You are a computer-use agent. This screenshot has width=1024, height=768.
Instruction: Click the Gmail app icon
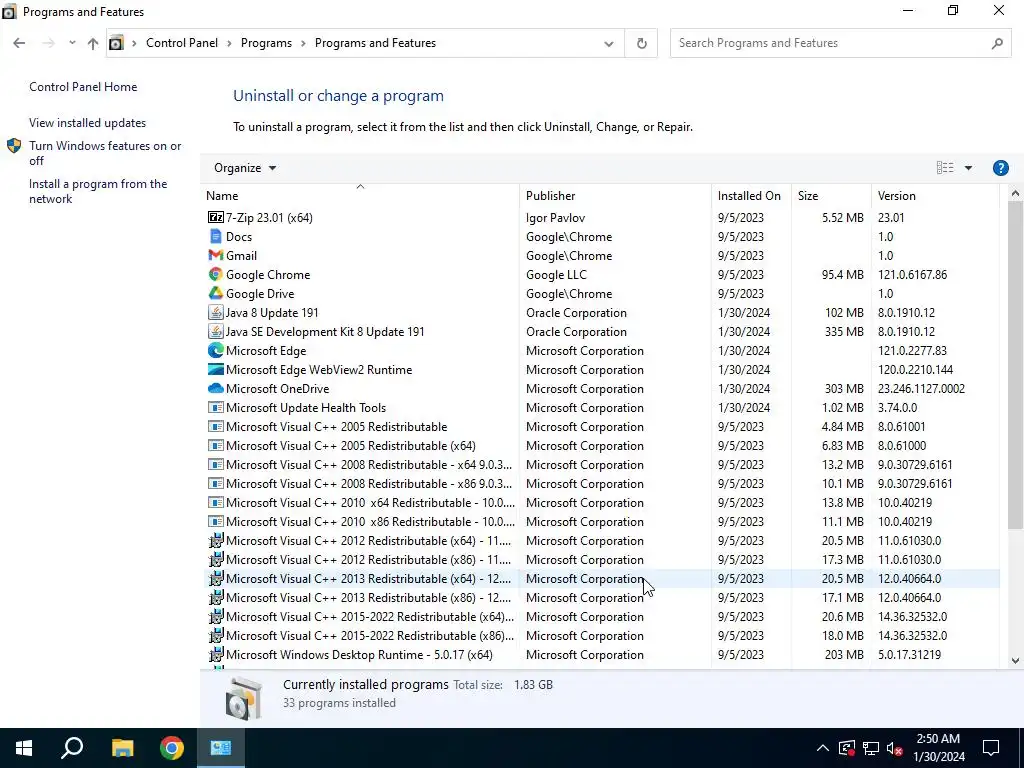pos(216,255)
